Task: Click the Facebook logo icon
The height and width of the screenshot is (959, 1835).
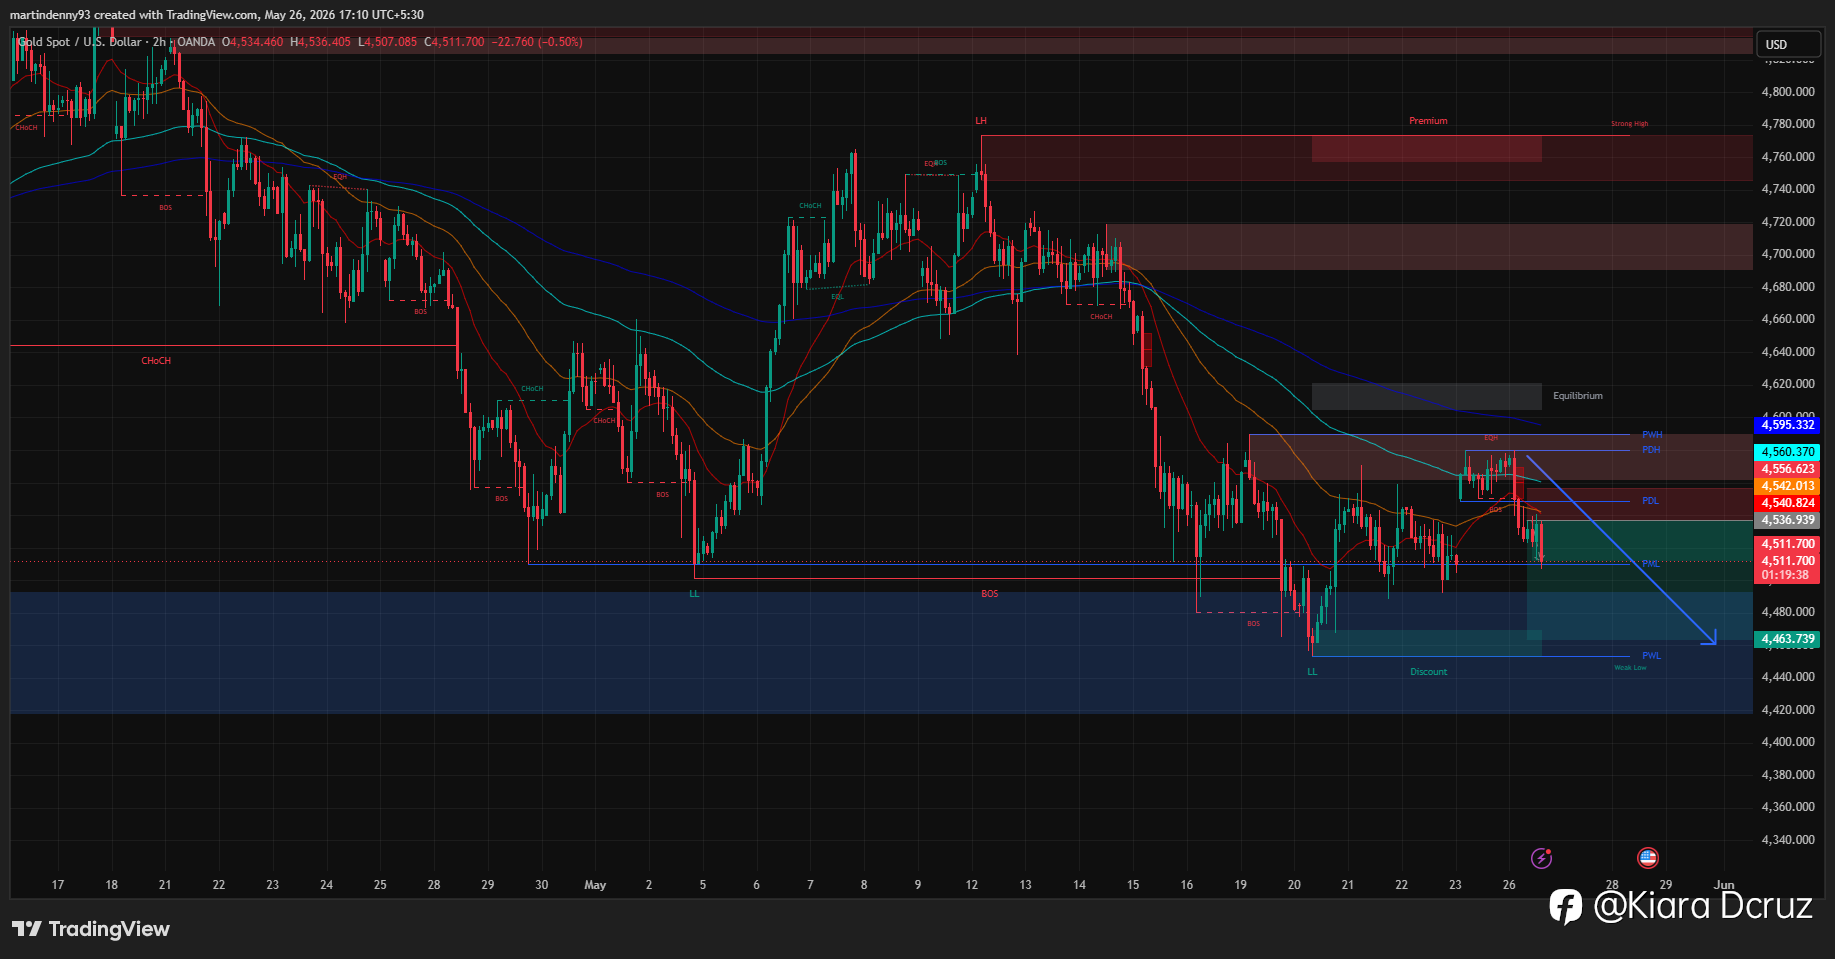Action: [x=1566, y=906]
